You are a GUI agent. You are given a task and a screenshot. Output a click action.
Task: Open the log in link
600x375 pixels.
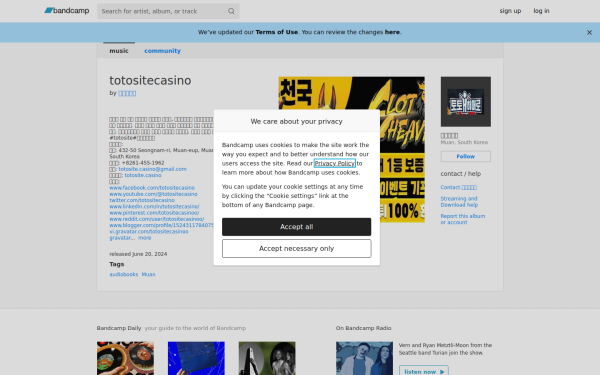[541, 11]
